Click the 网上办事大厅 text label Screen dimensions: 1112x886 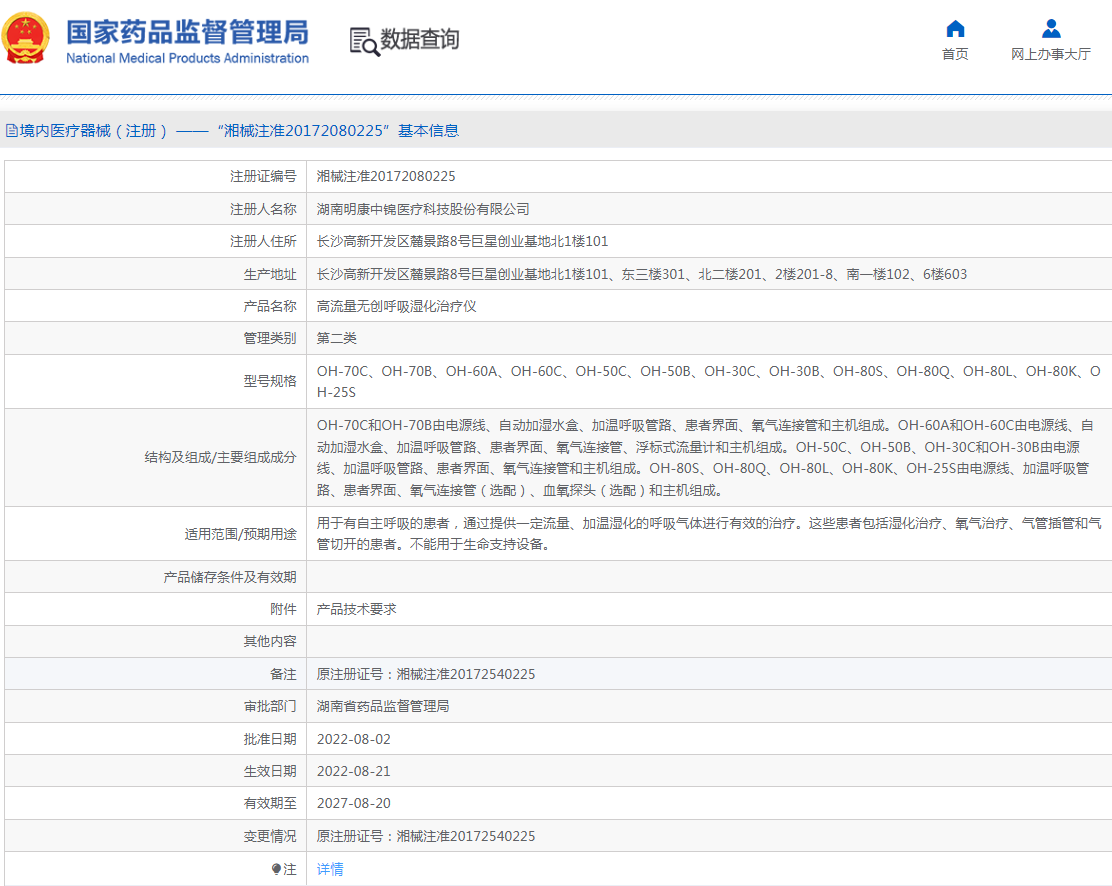coord(1050,53)
